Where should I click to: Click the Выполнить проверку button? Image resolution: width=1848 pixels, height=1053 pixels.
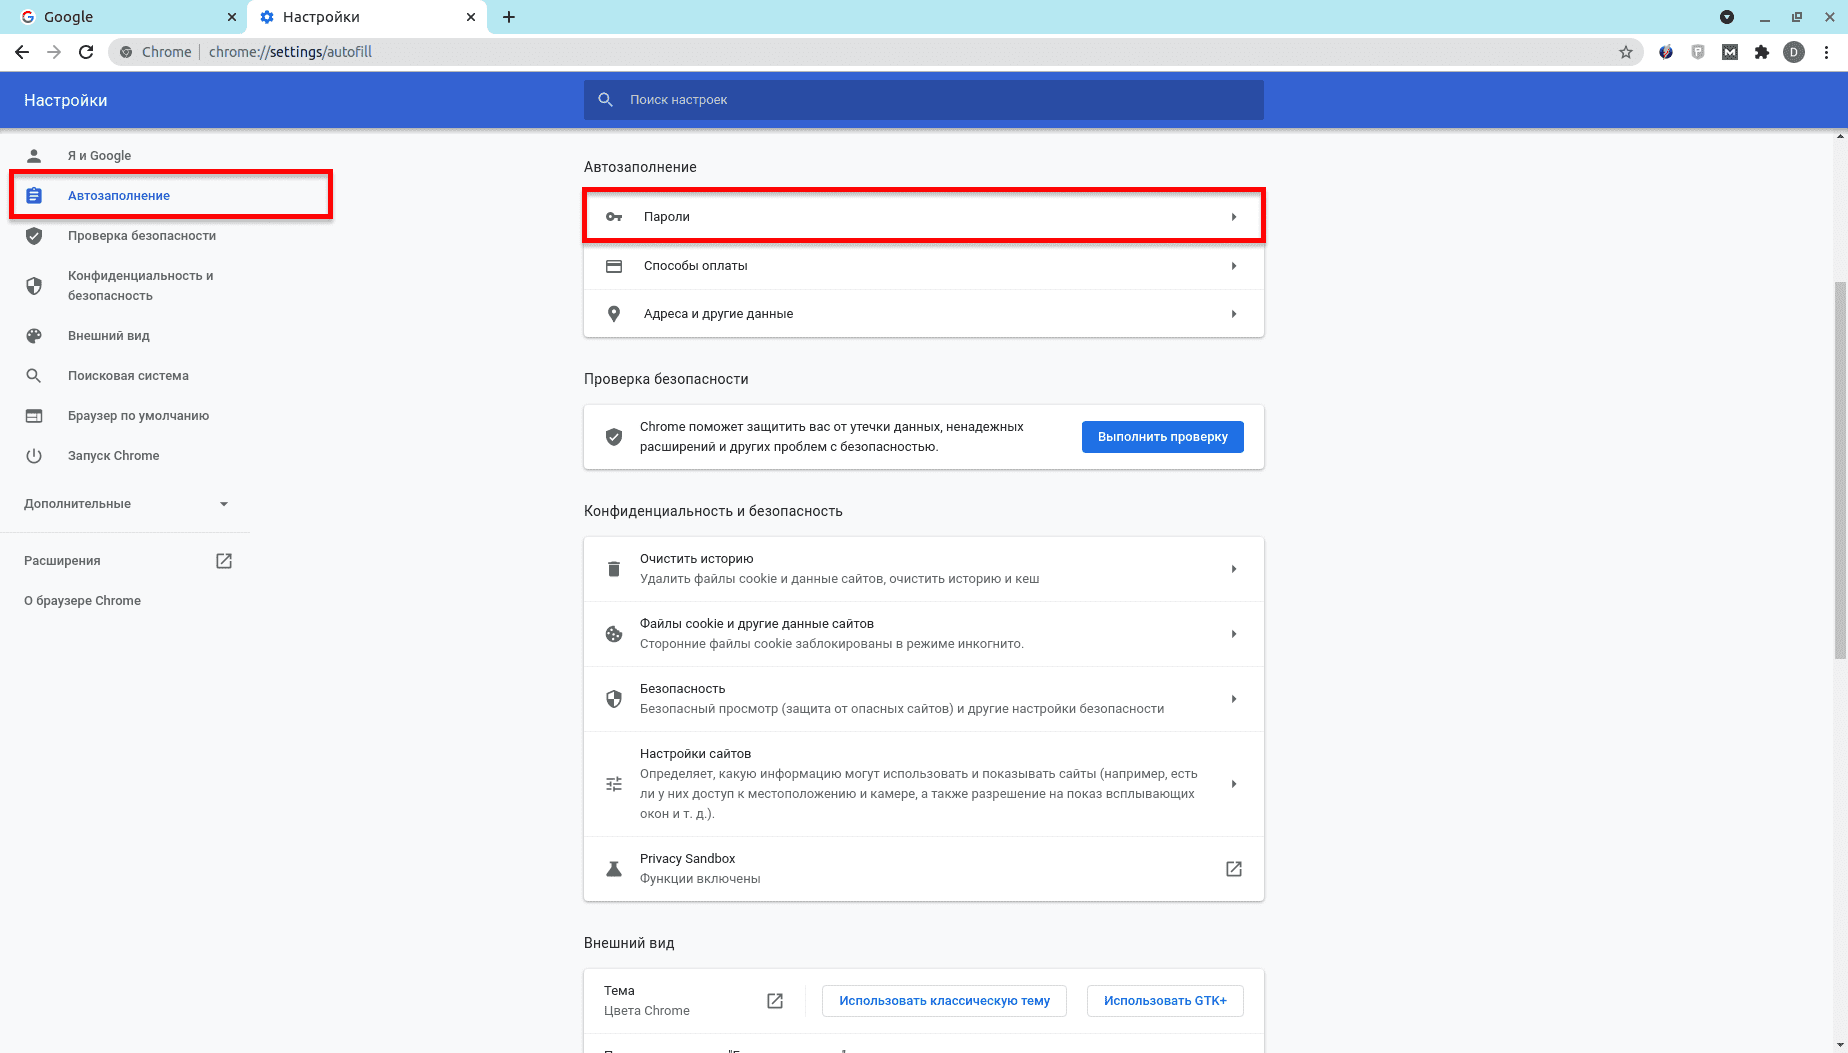pos(1162,437)
